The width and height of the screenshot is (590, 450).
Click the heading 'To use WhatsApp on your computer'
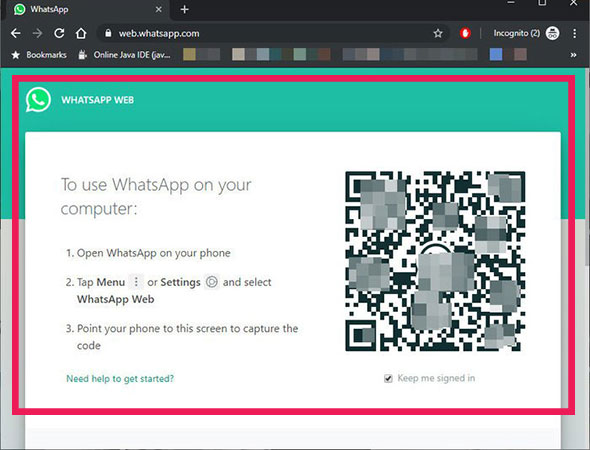coord(156,196)
